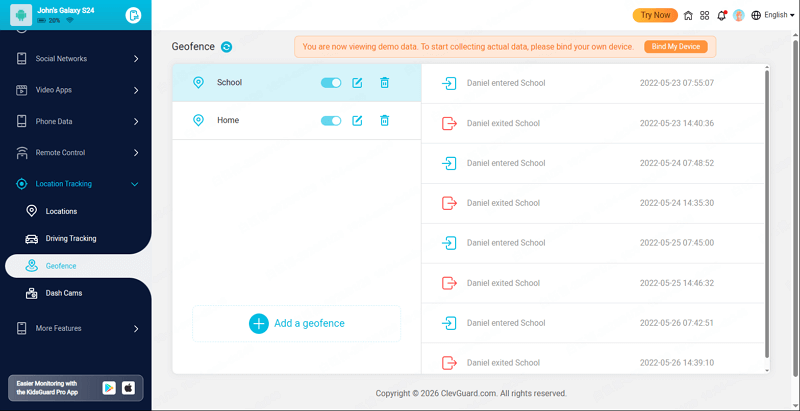Click the globe language icon
800x411 pixels.
756,15
